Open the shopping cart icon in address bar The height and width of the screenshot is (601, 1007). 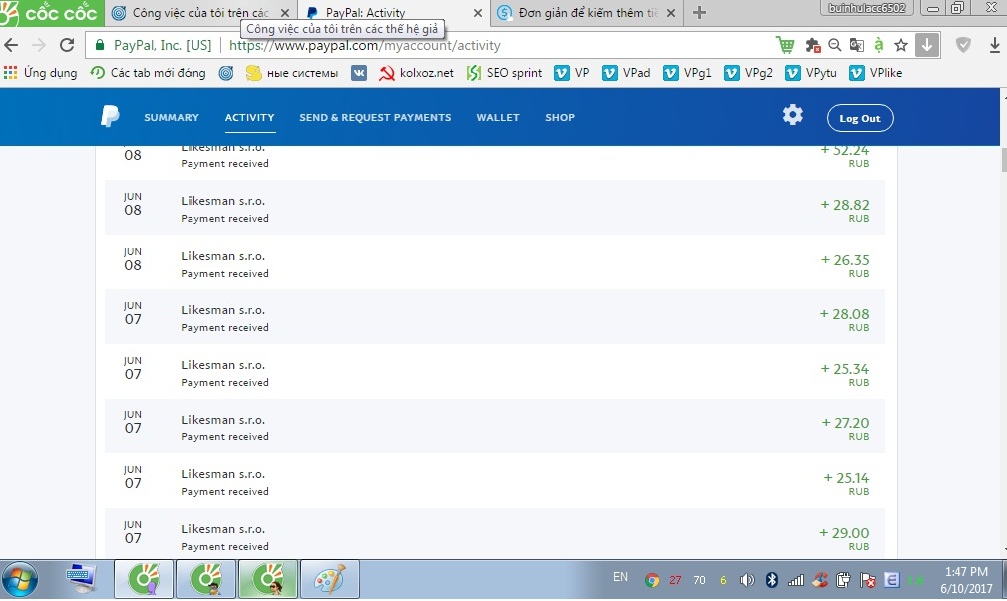coord(785,45)
